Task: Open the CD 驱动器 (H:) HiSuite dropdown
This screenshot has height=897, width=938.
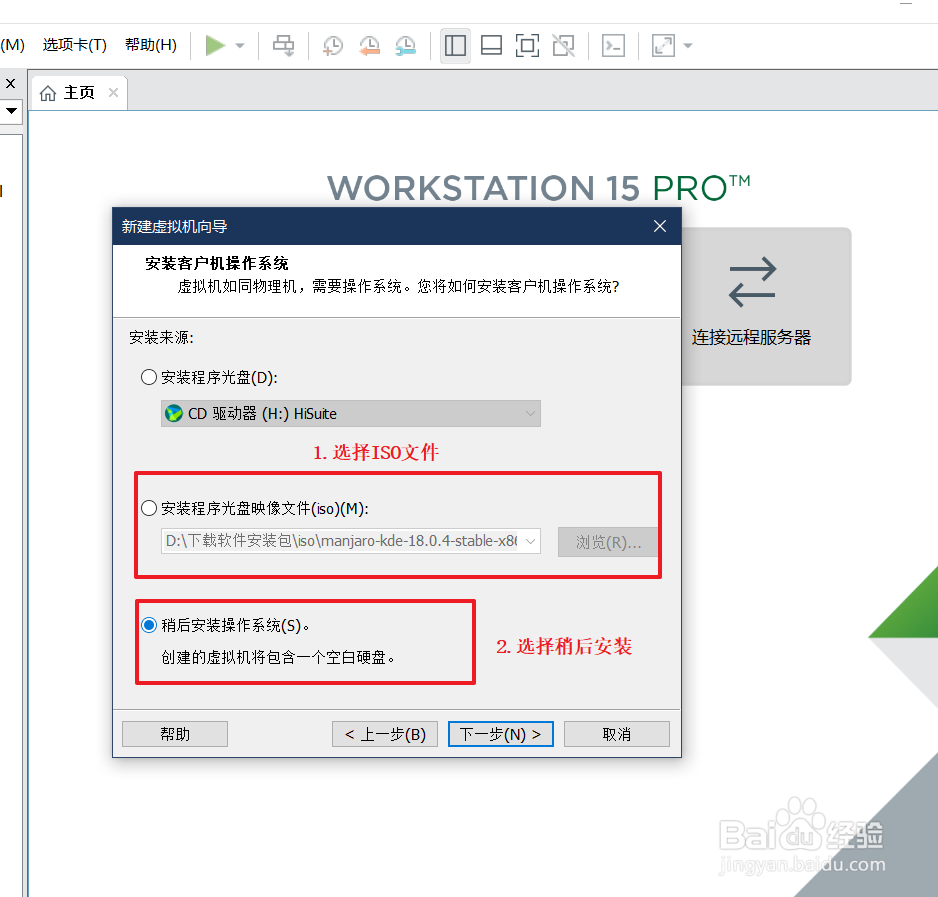Action: [351, 413]
